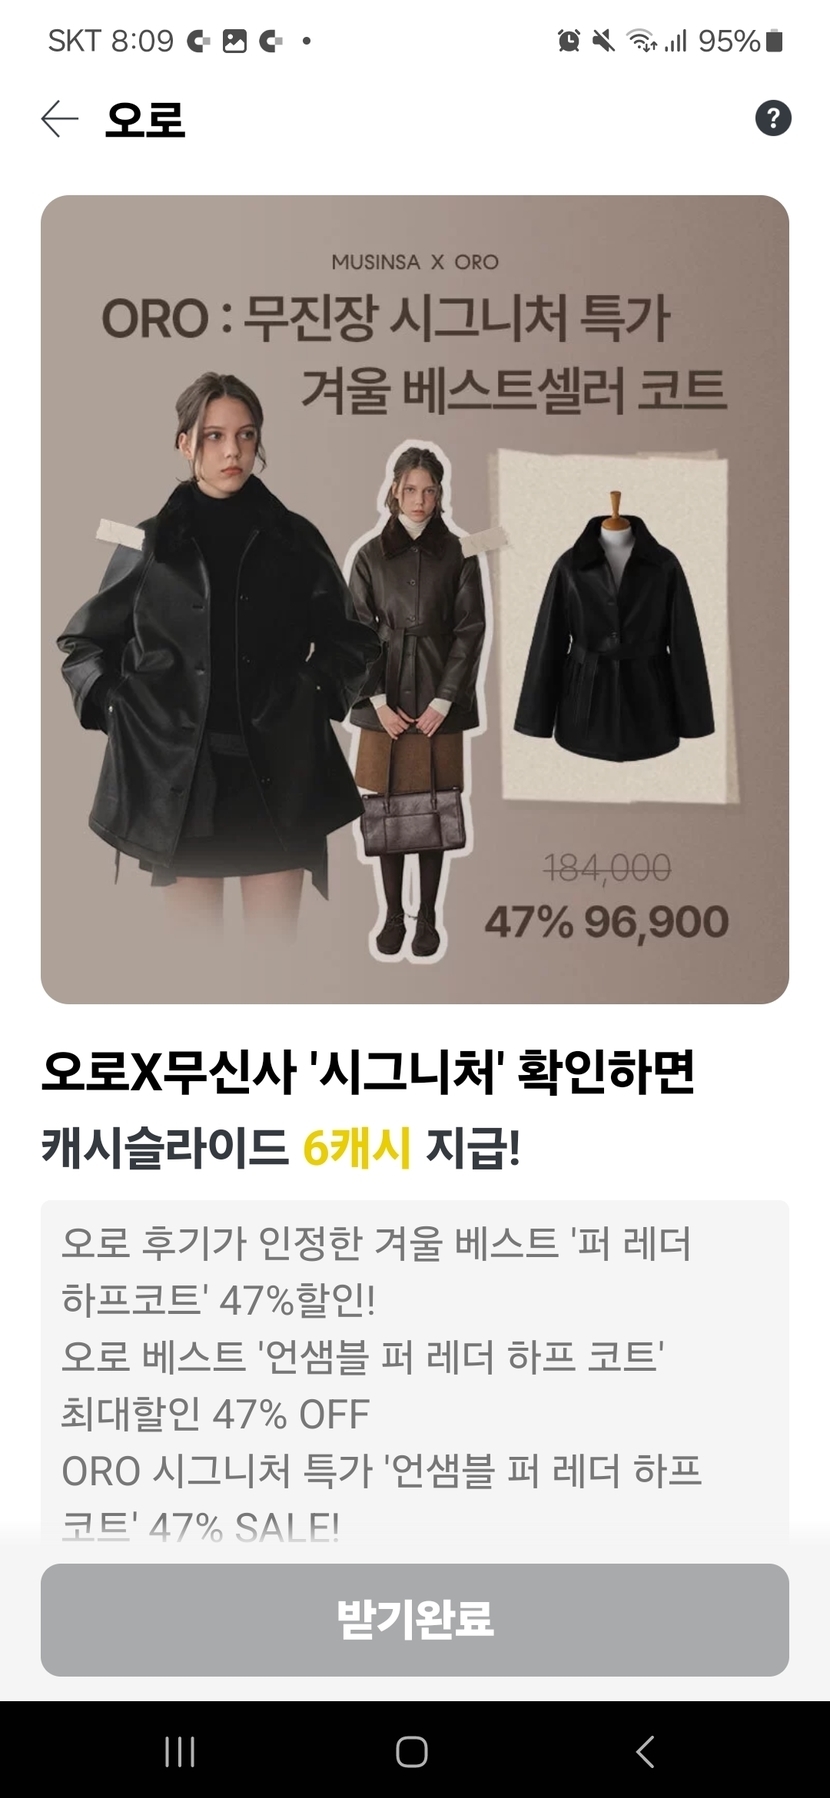830x1798 pixels.
Task: Go back using the top-left arrow
Action: tap(59, 118)
